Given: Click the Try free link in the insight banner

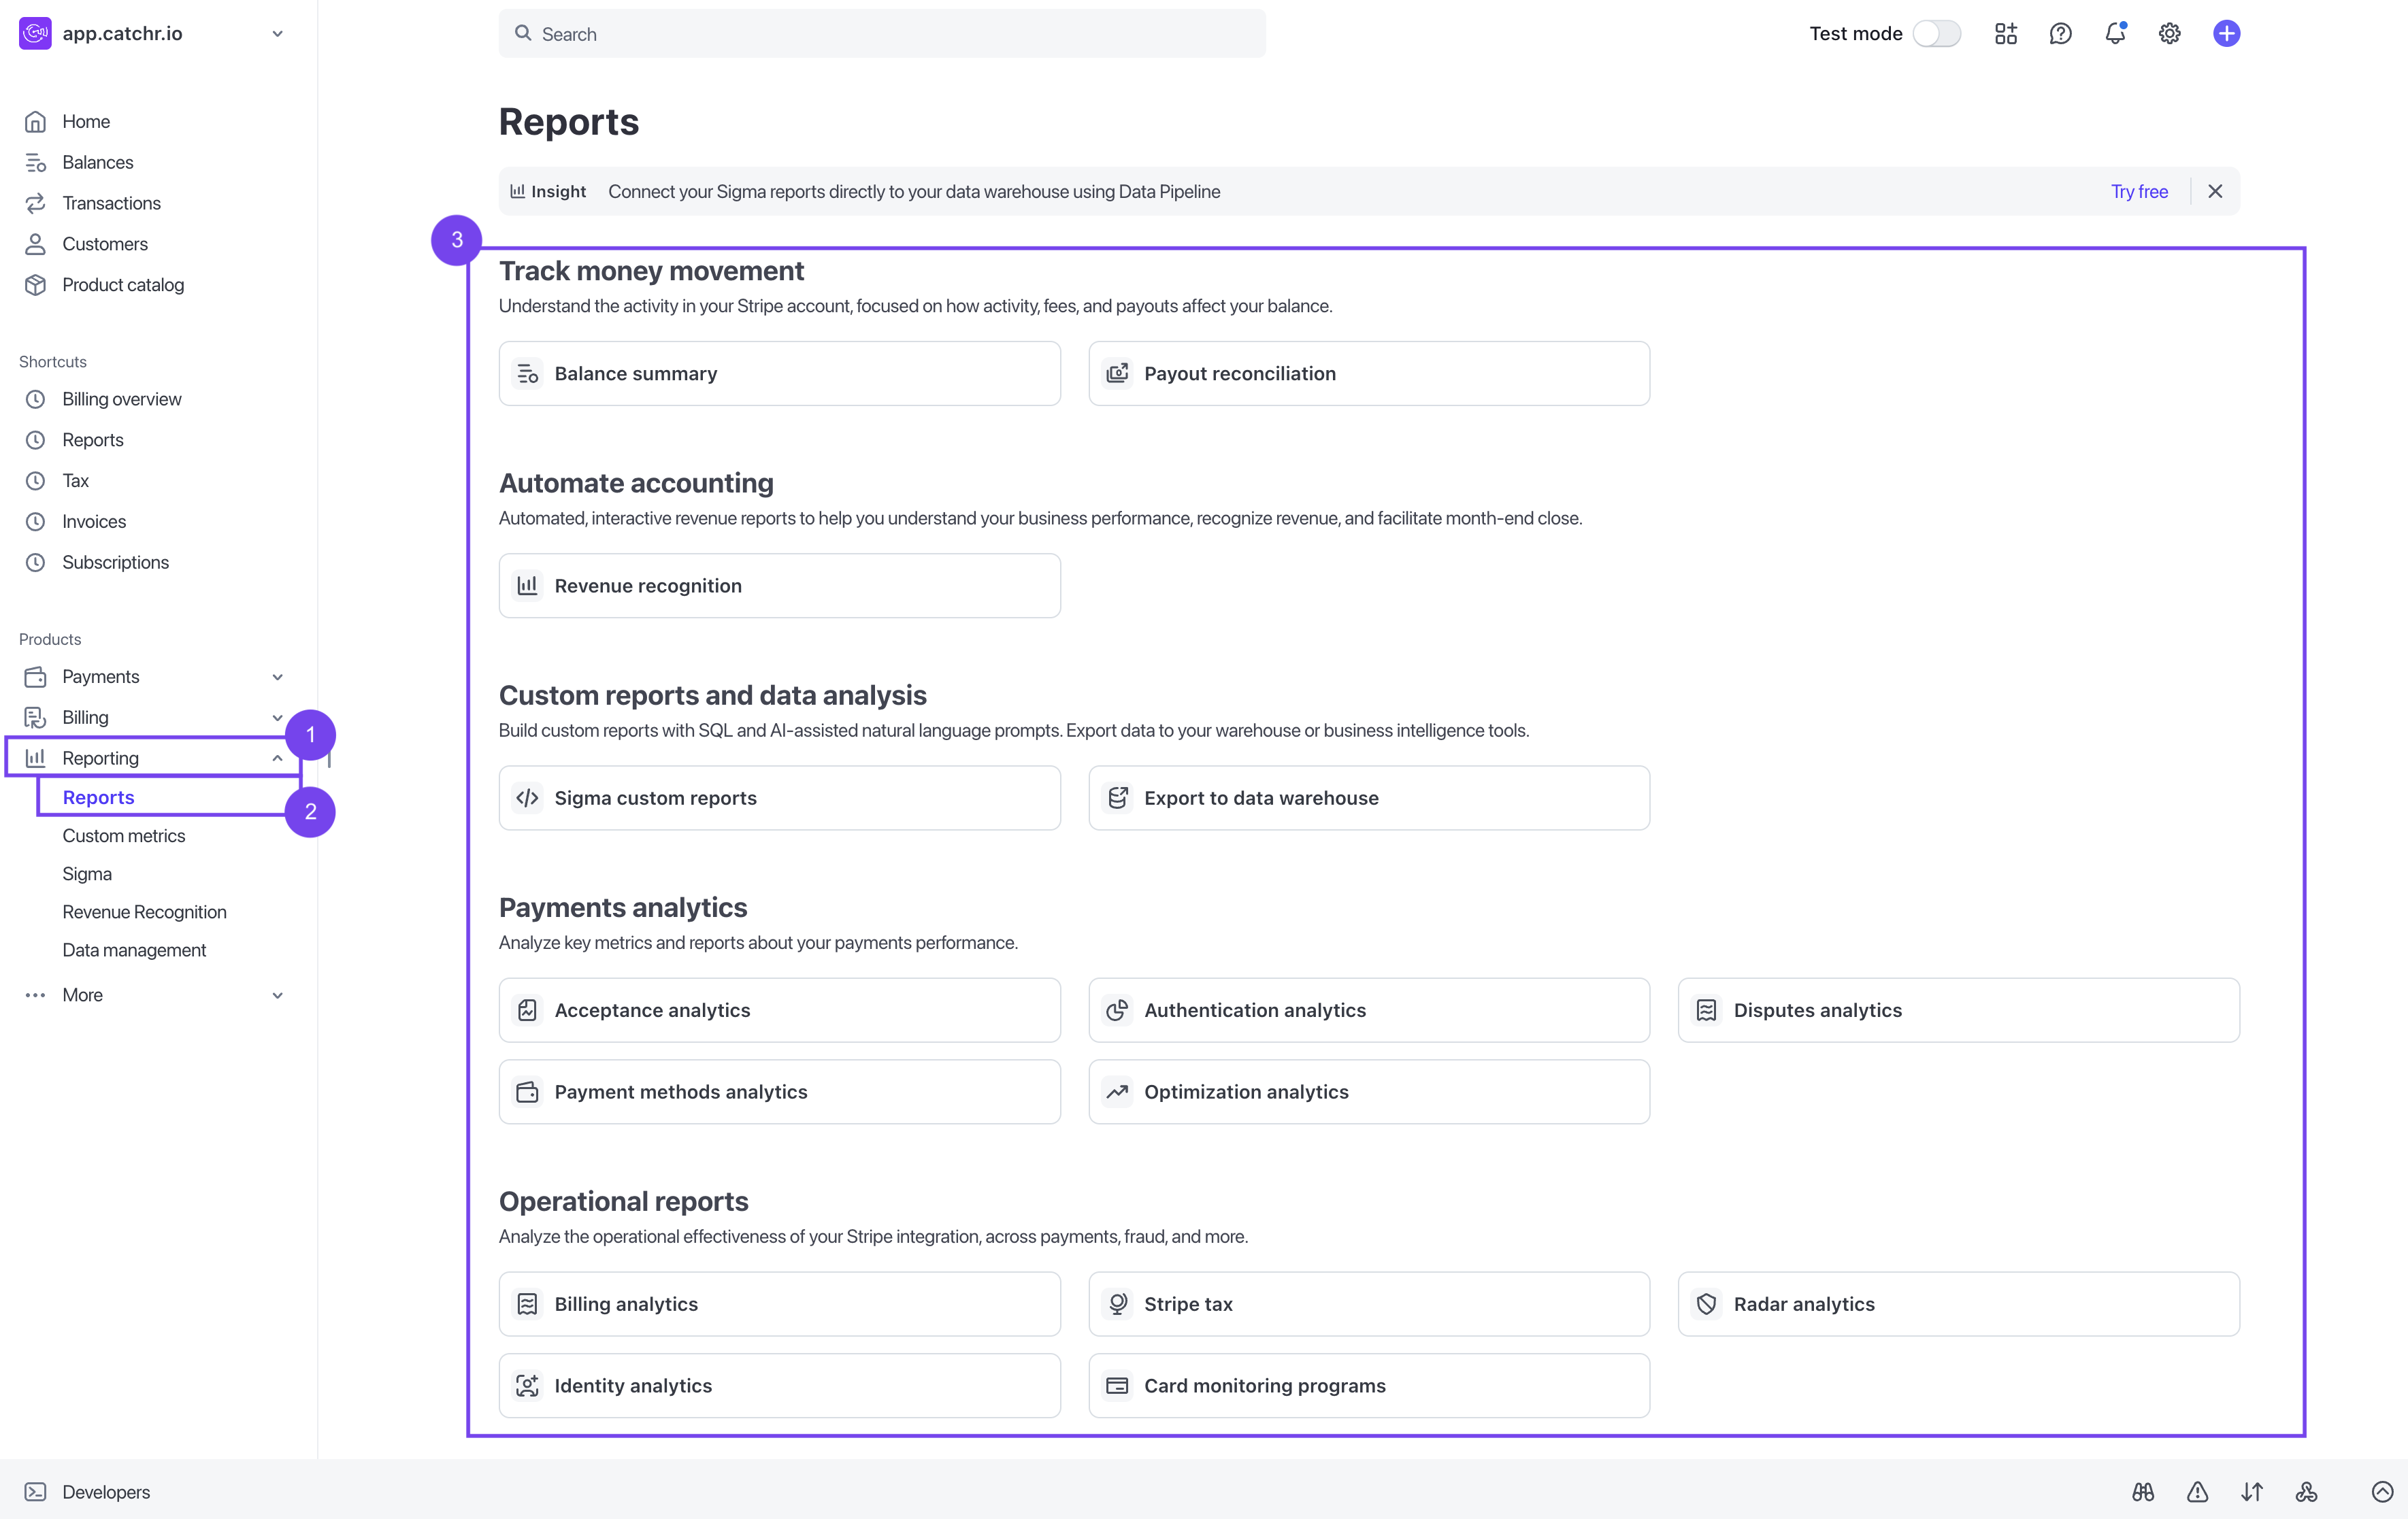Looking at the screenshot, I should click(2139, 191).
